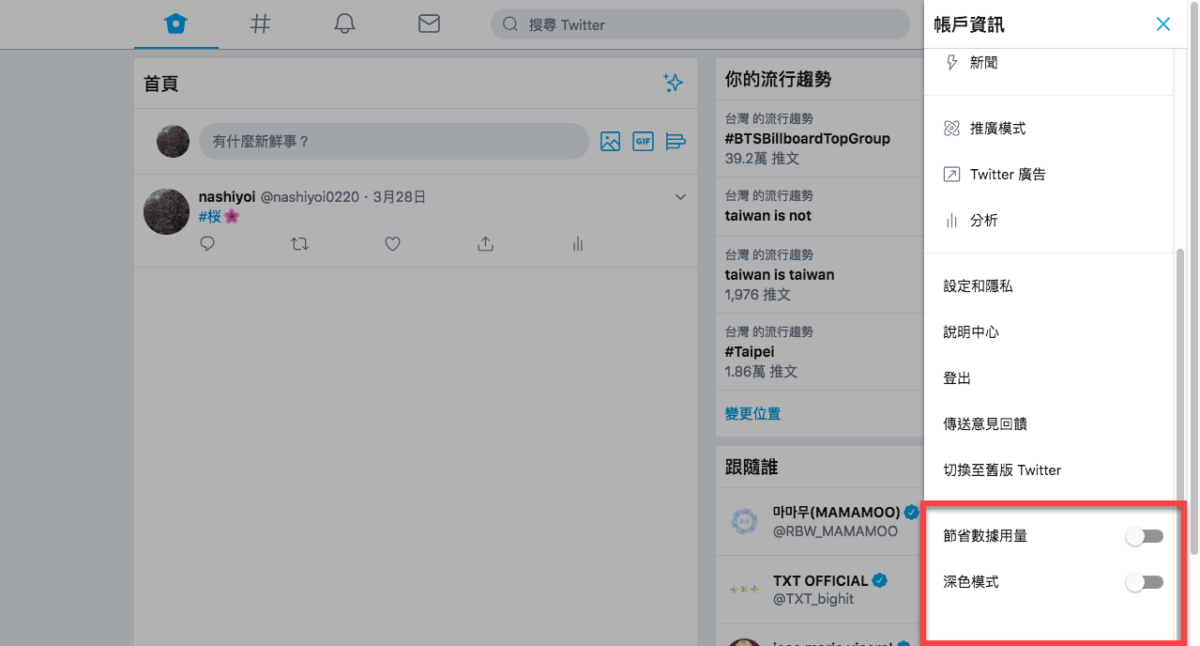Add a GIF to the tweet
This screenshot has width=1200, height=646.
click(643, 141)
